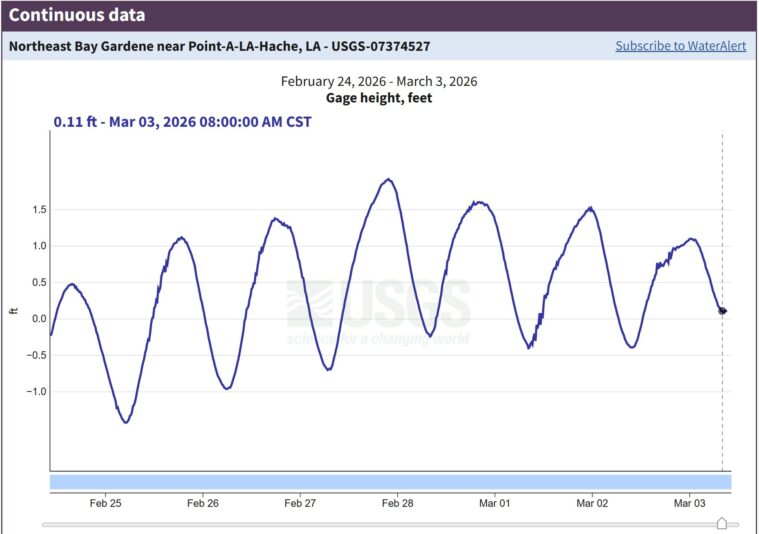This screenshot has width=759, height=534.
Task: Click the Feb 28 date axis label
Action: tap(398, 503)
